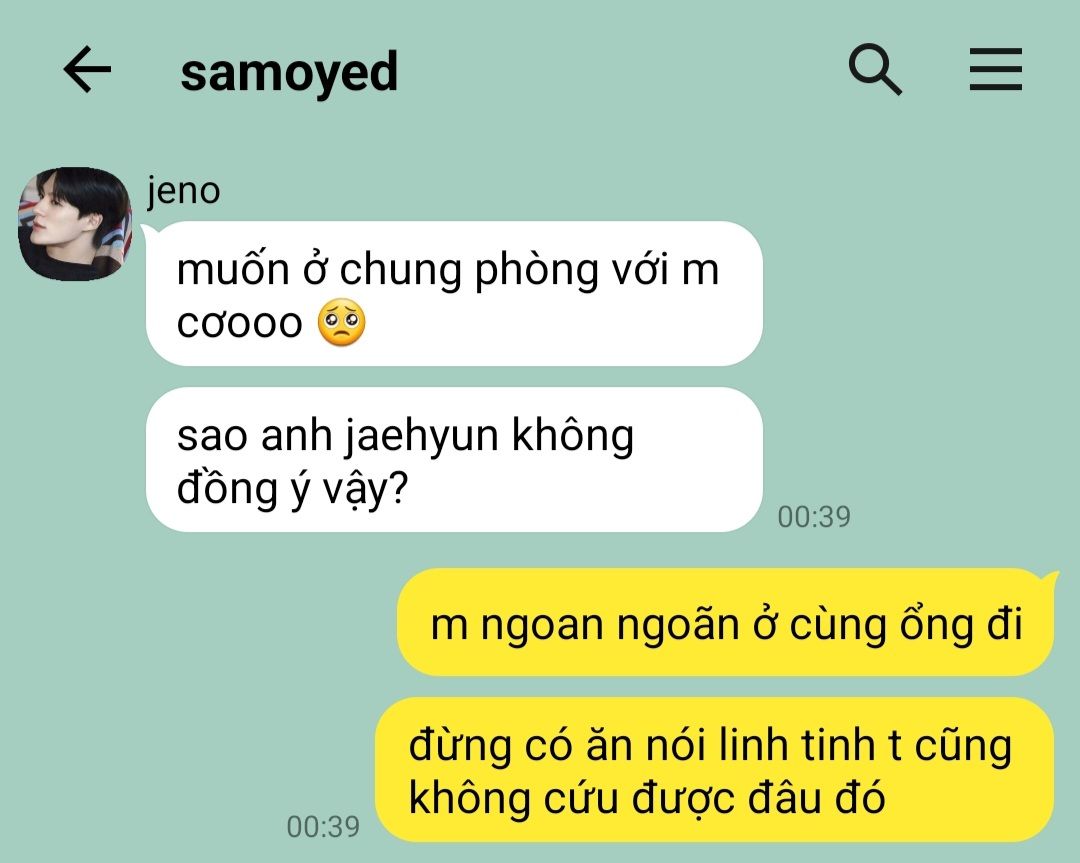Open the hamburger menu icon
This screenshot has height=863, width=1080.
tap(995, 69)
